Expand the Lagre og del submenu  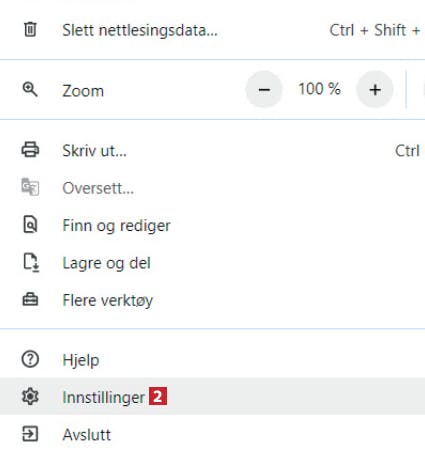[x=212, y=263]
